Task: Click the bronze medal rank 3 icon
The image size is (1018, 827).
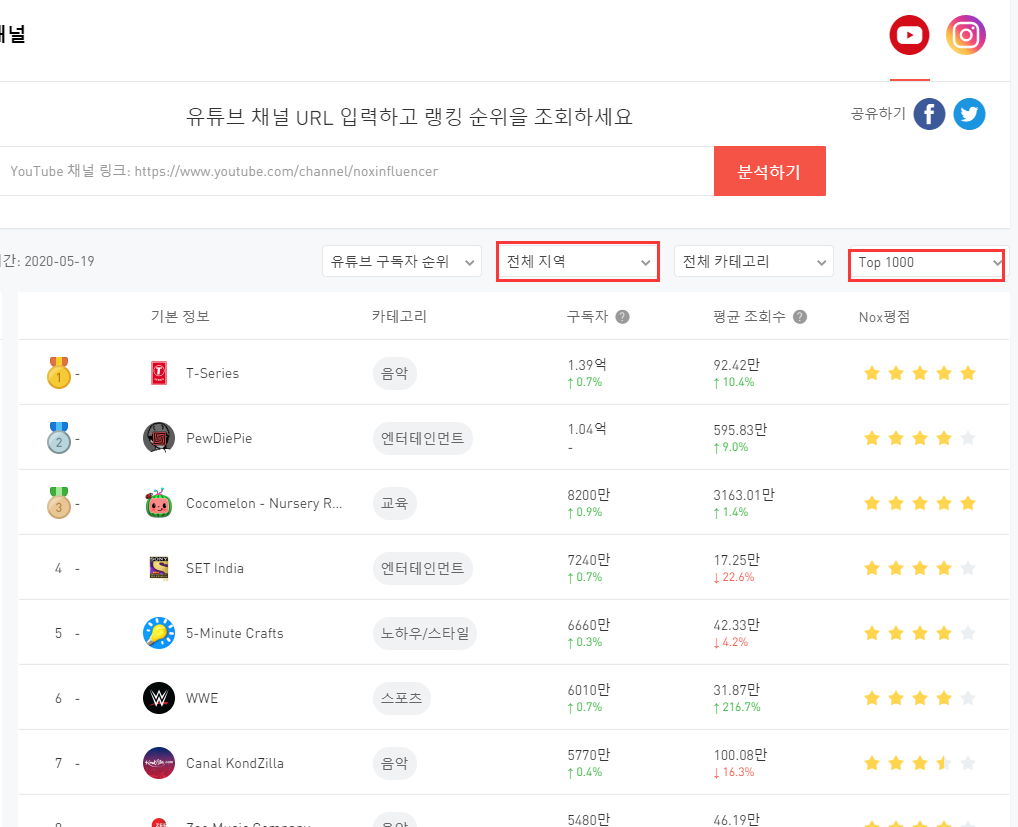Action: (x=58, y=503)
